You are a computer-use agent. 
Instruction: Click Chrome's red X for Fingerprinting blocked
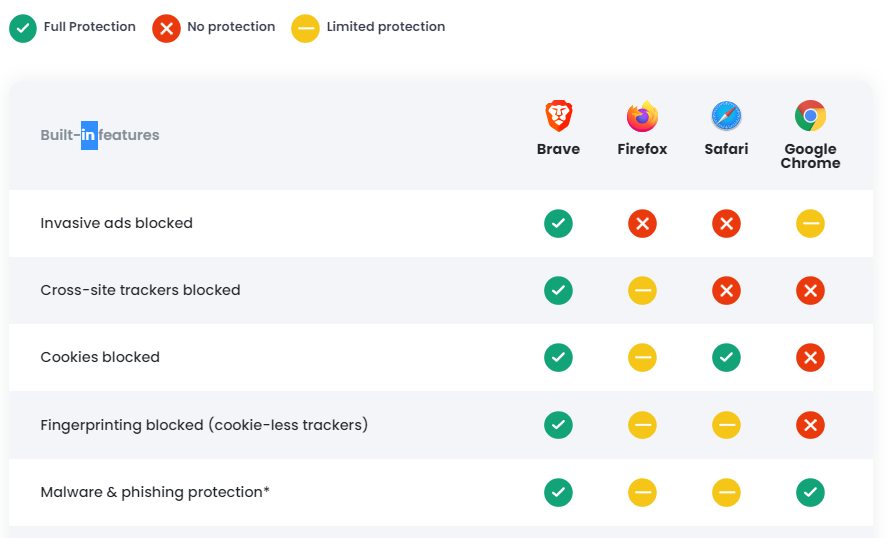[x=810, y=425]
